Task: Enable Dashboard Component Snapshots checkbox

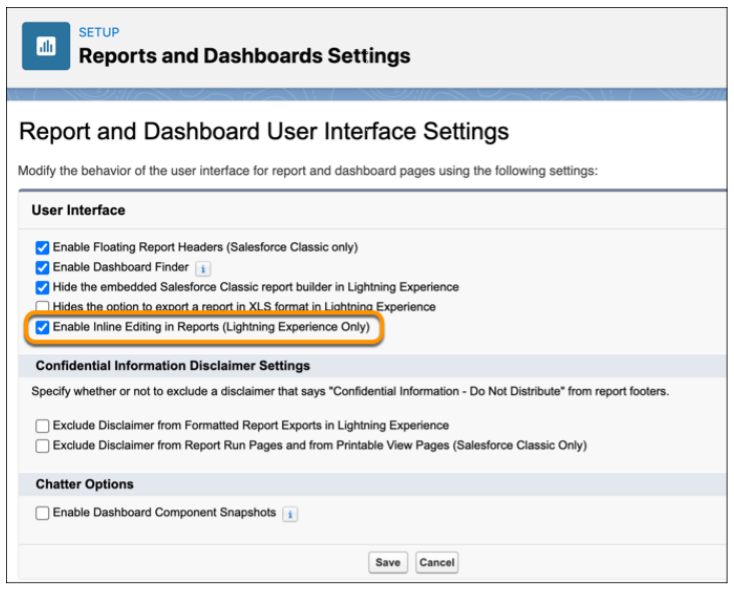Action: tap(42, 513)
